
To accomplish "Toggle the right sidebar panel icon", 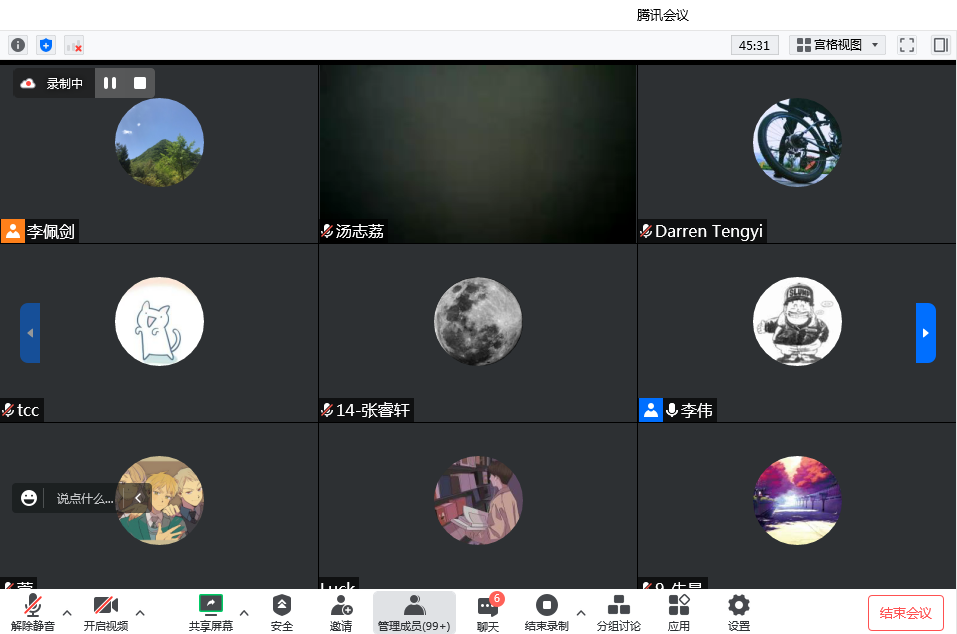I will [940, 45].
